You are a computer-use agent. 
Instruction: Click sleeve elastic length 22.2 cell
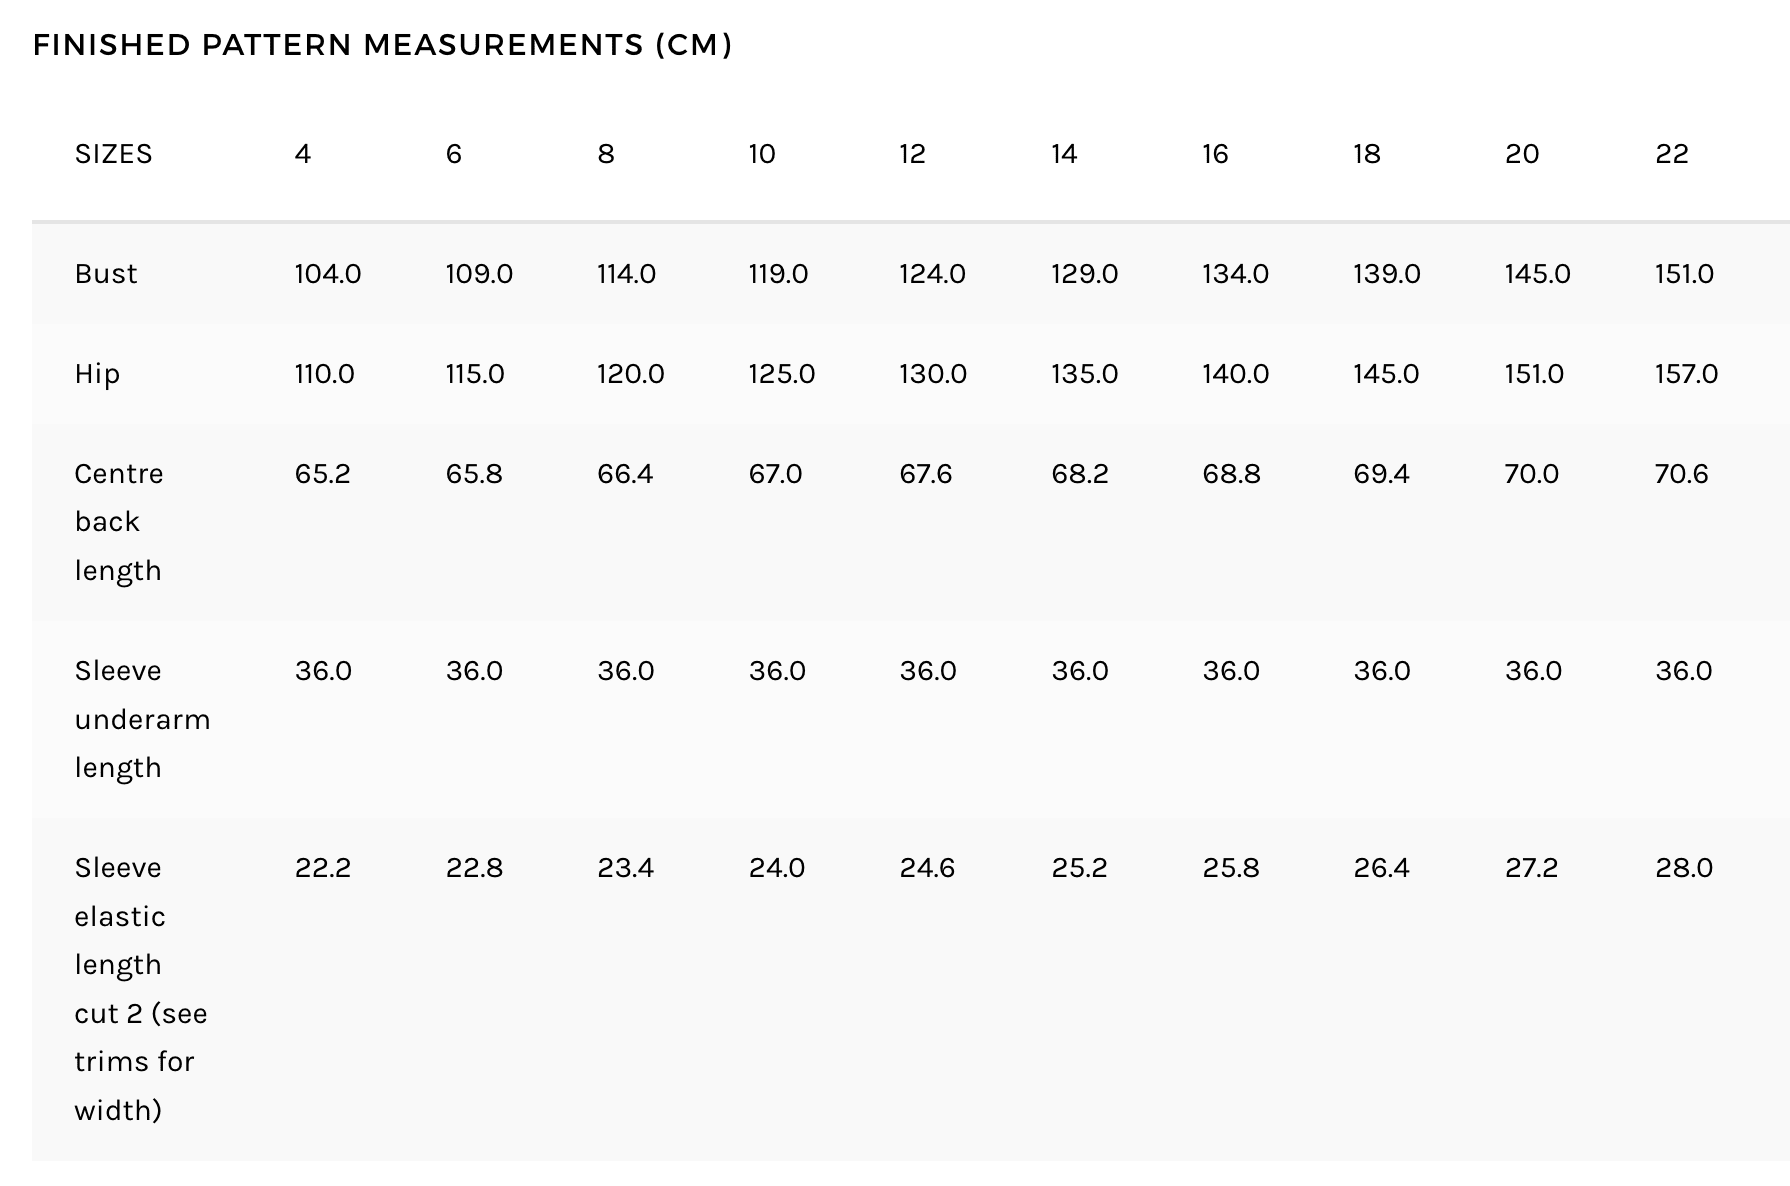[323, 868]
